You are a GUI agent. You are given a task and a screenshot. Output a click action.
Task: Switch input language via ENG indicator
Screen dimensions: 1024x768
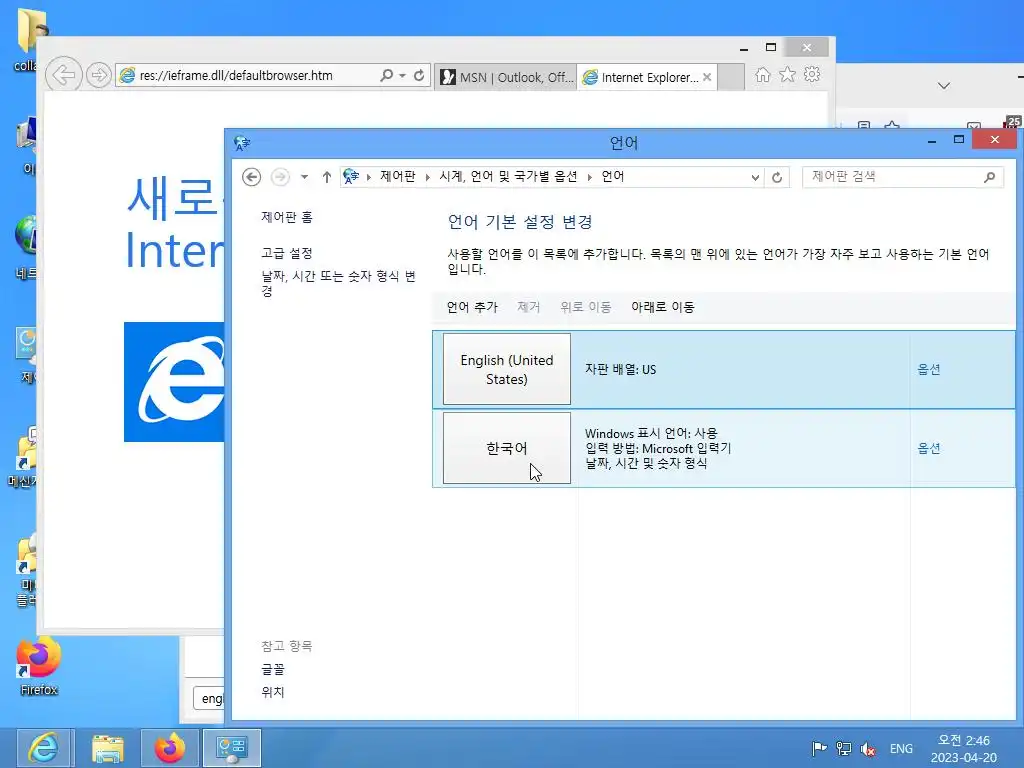pyautogui.click(x=901, y=749)
